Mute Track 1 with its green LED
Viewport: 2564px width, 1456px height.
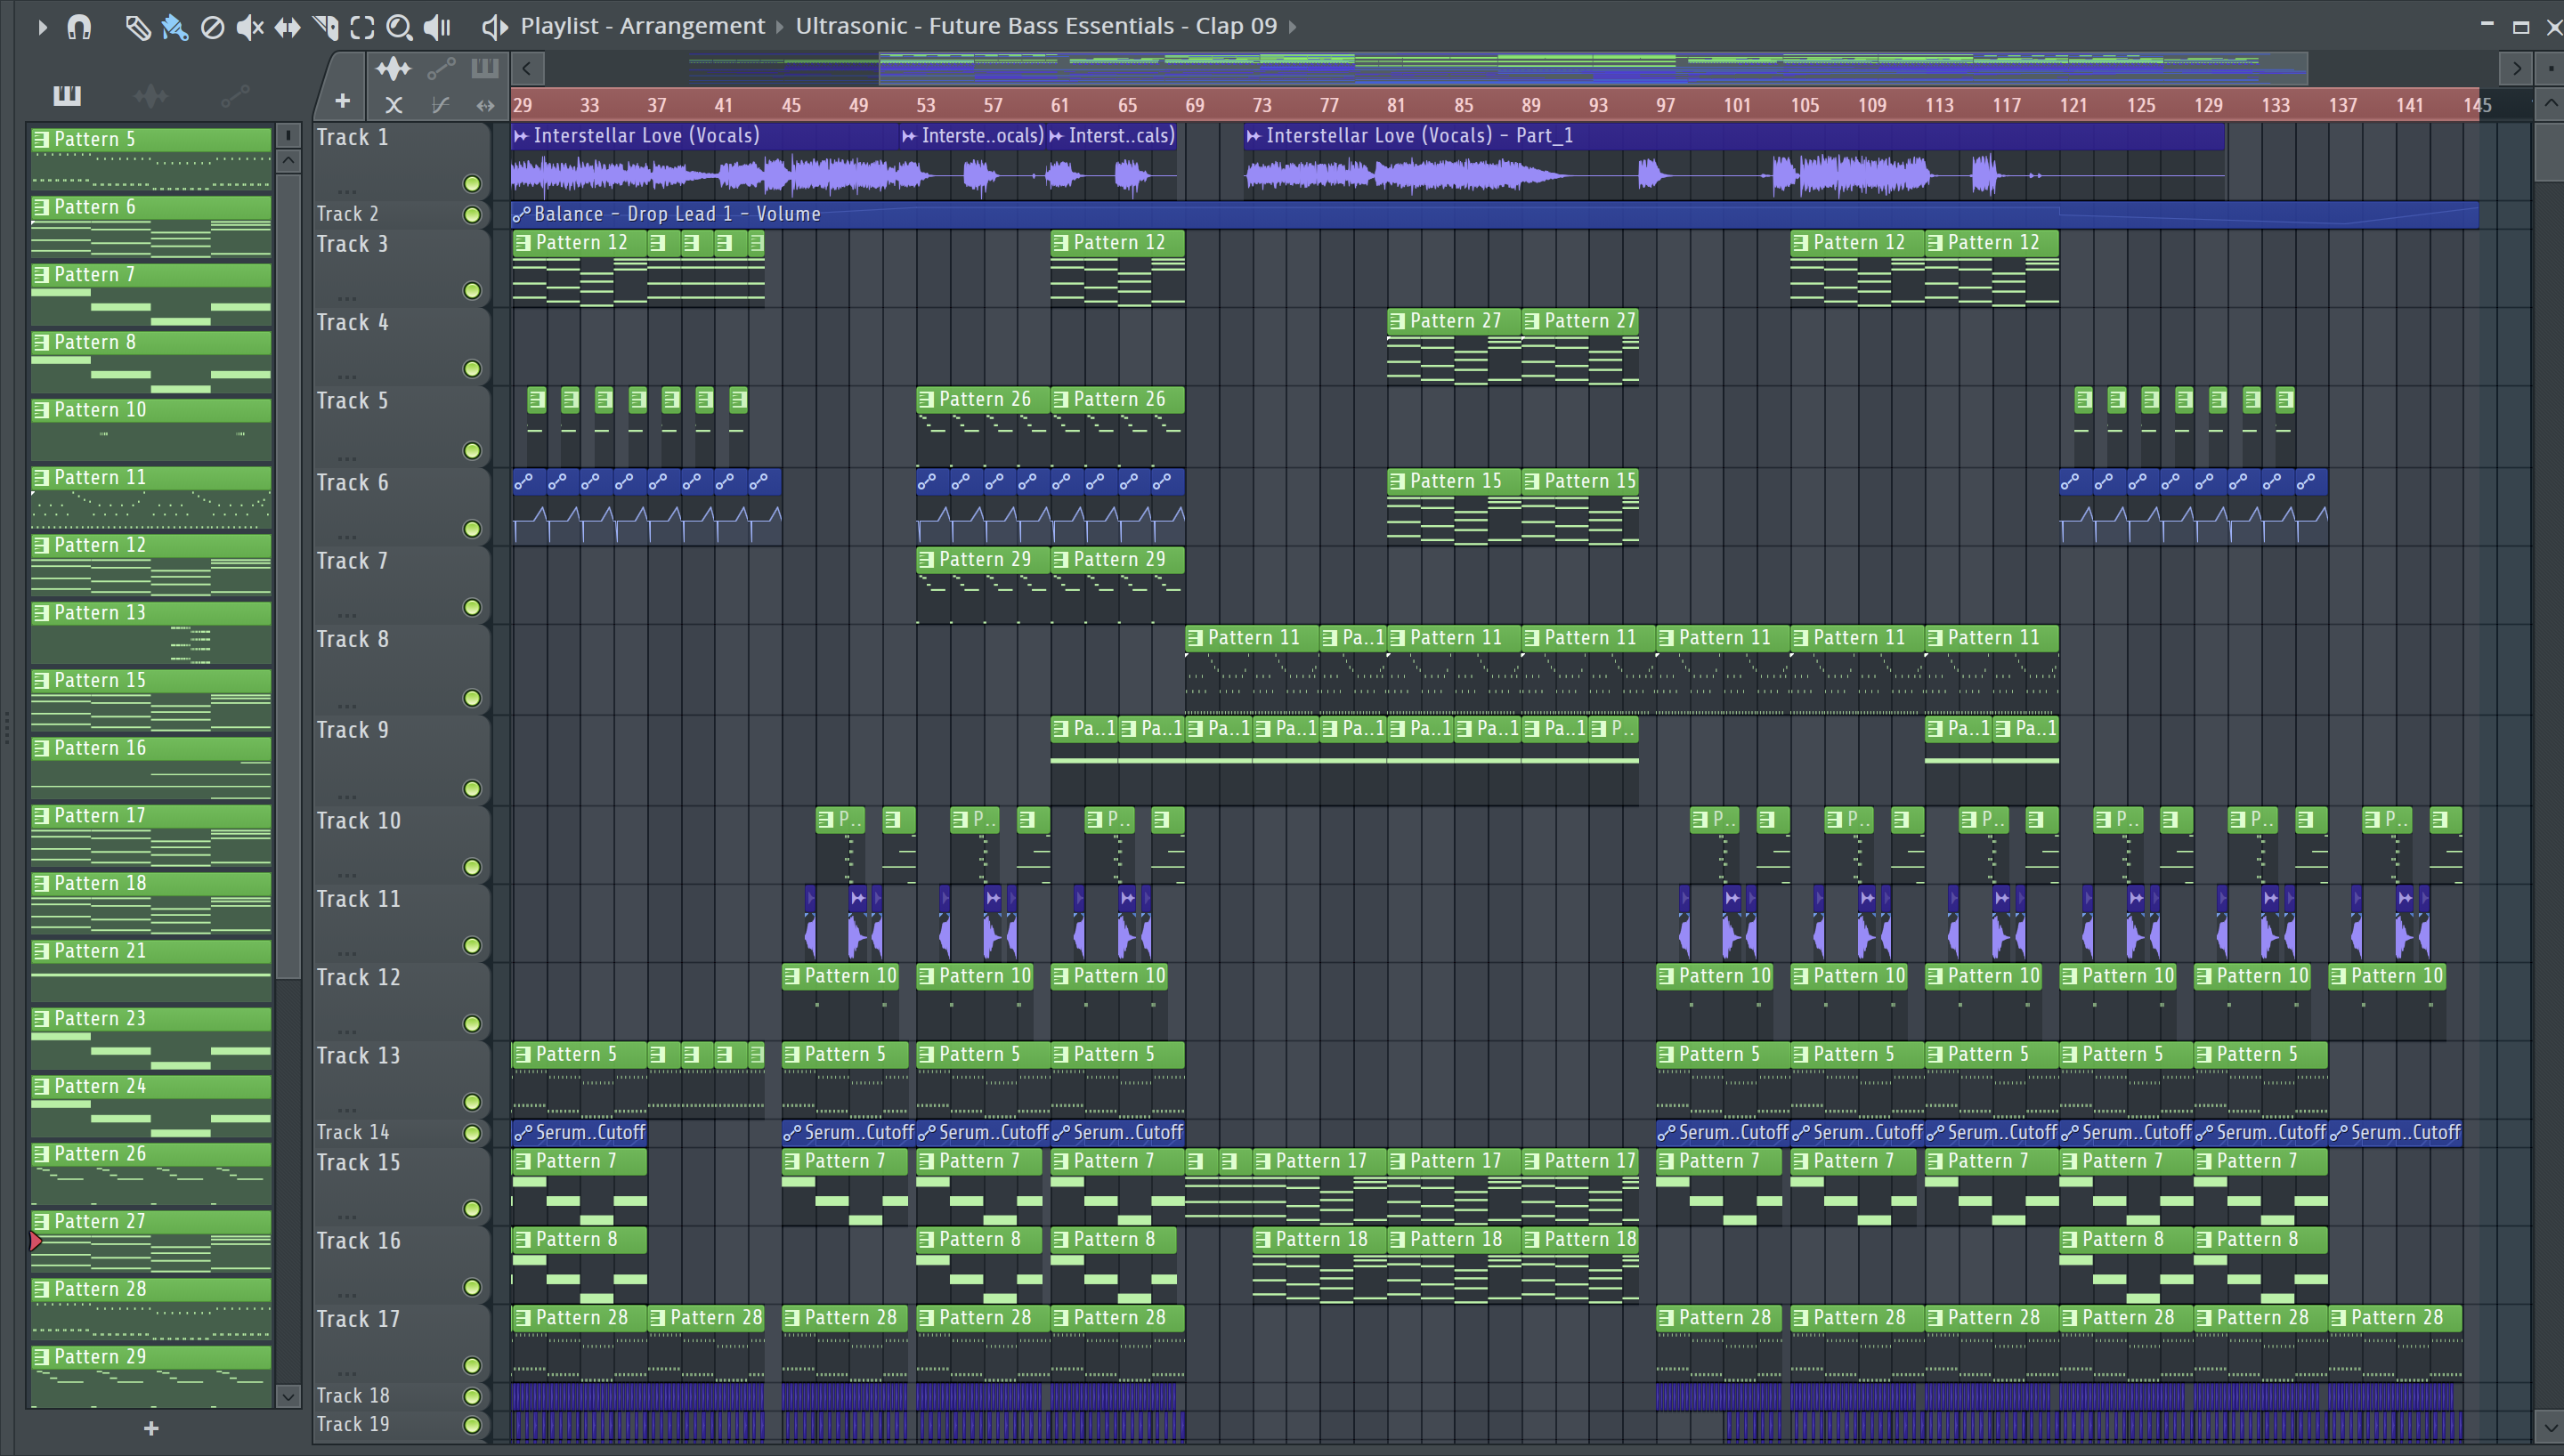[472, 184]
